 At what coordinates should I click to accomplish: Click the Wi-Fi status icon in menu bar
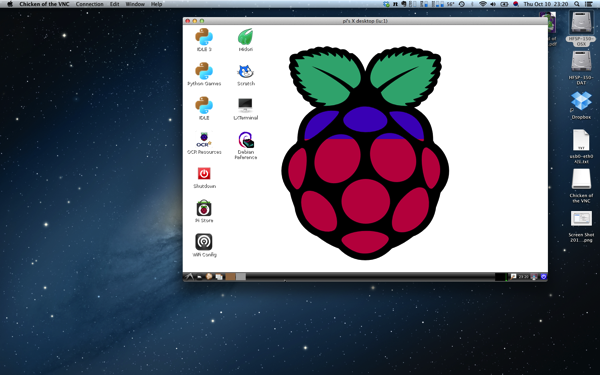pyautogui.click(x=483, y=4)
